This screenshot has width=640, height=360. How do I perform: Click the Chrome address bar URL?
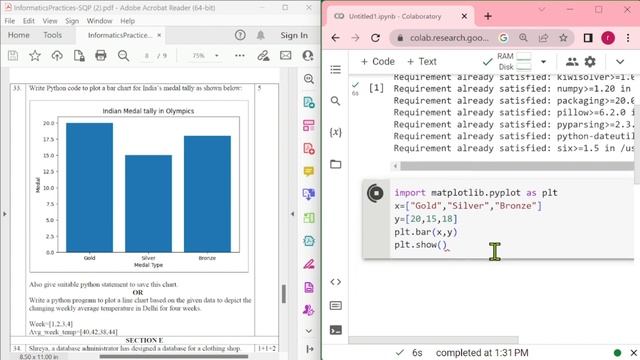tap(449, 38)
